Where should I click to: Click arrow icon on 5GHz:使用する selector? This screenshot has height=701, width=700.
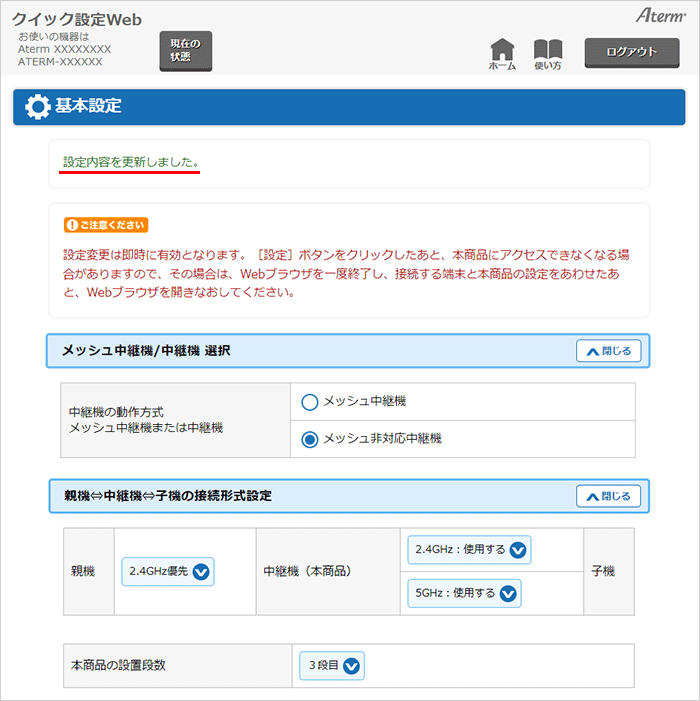[x=508, y=593]
